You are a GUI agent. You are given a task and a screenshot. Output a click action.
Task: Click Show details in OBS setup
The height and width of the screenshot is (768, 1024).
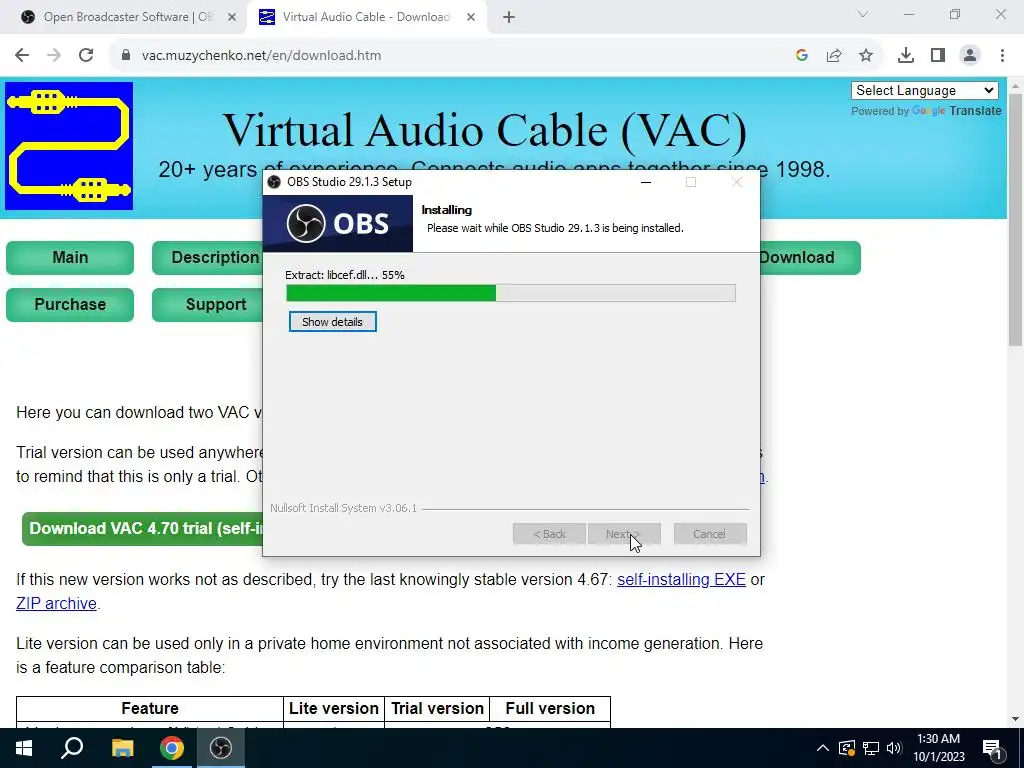point(332,322)
